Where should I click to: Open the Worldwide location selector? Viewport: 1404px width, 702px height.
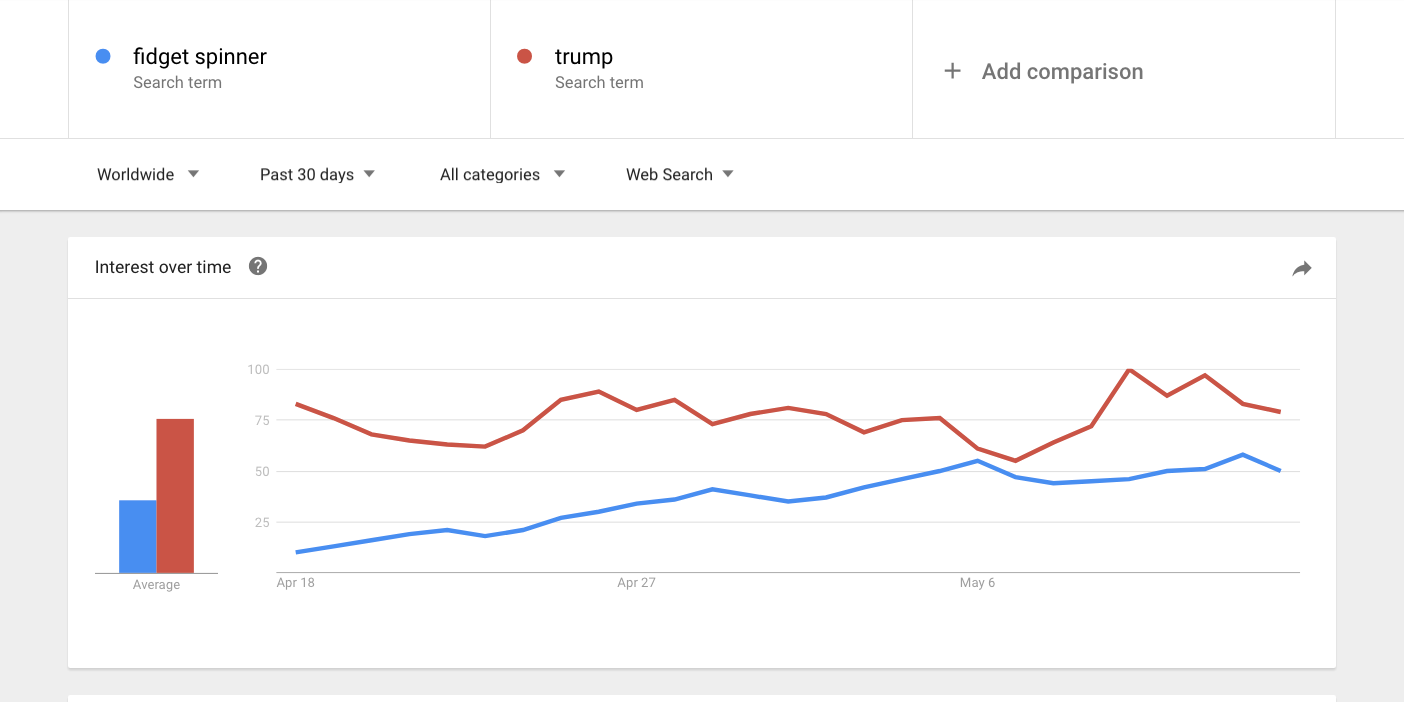(135, 174)
